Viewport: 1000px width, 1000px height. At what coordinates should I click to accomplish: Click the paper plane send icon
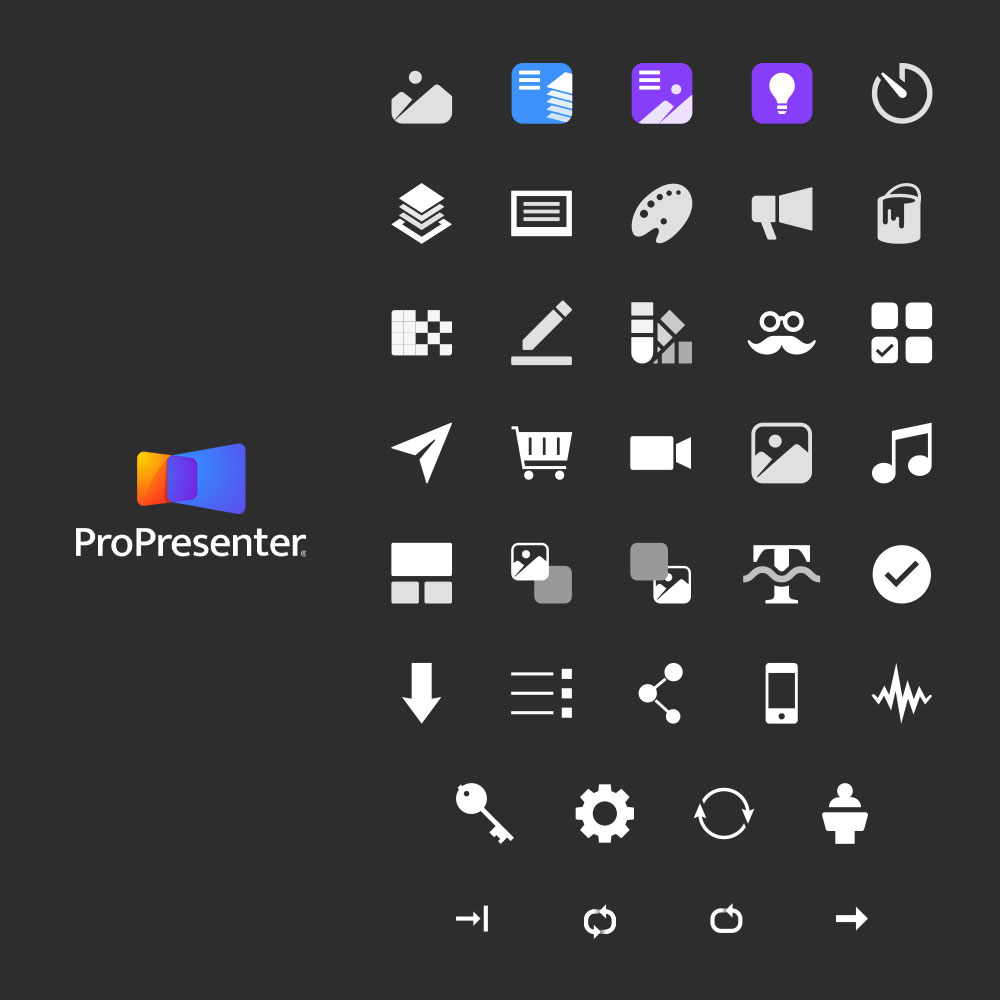(422, 452)
